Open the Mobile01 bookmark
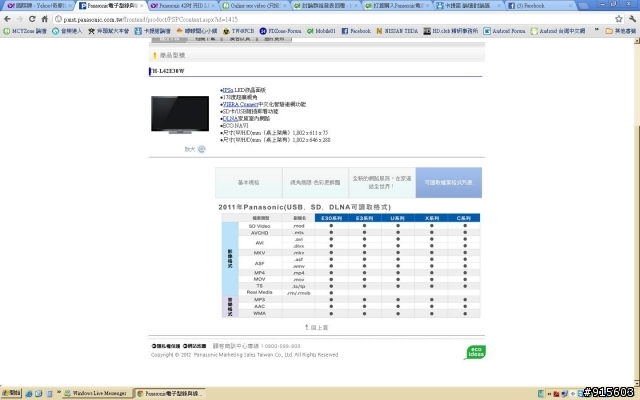The height and width of the screenshot is (400, 640). click(321, 31)
